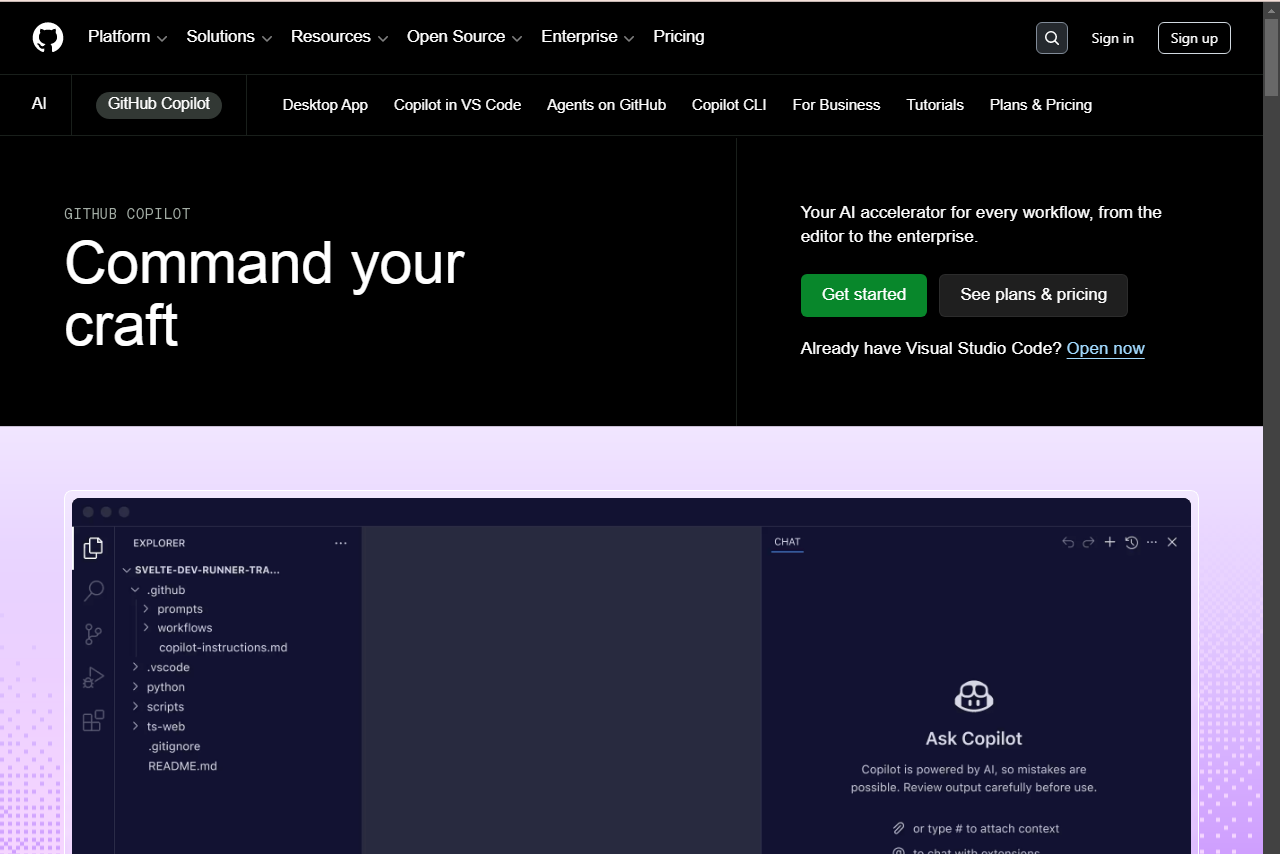Click the GitHub Copilot pill

pos(159,104)
